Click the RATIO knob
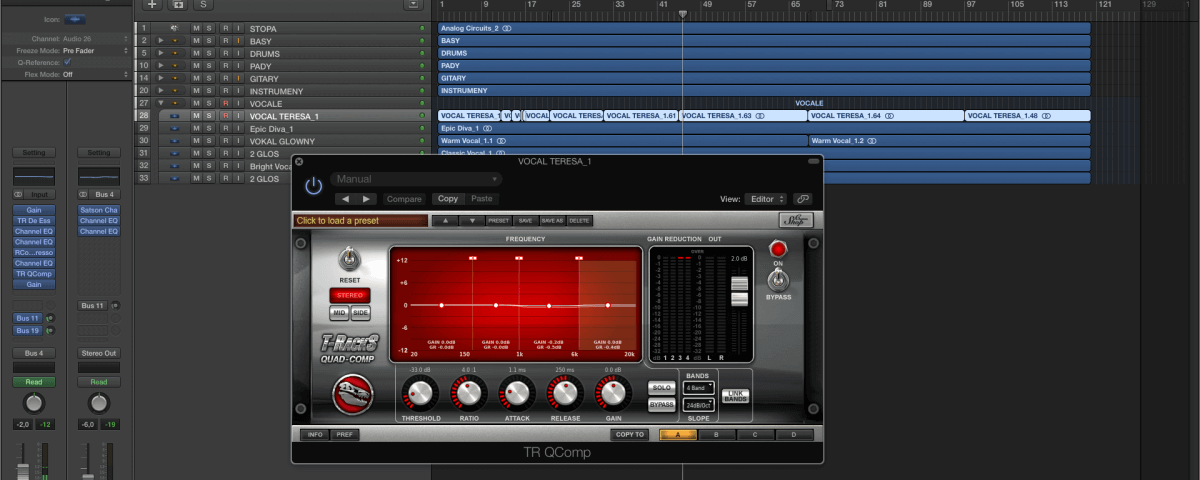 468,393
